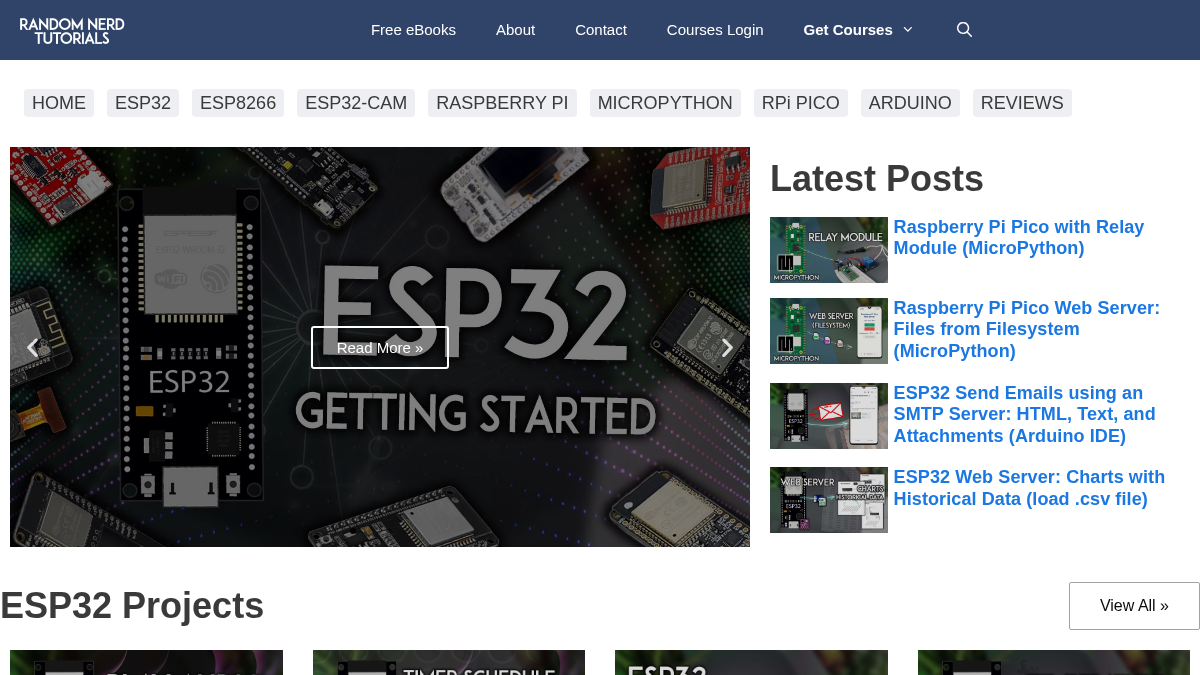Open Pico Web Server Files from Filesystem post
The width and height of the screenshot is (1200, 675).
pos(1026,329)
